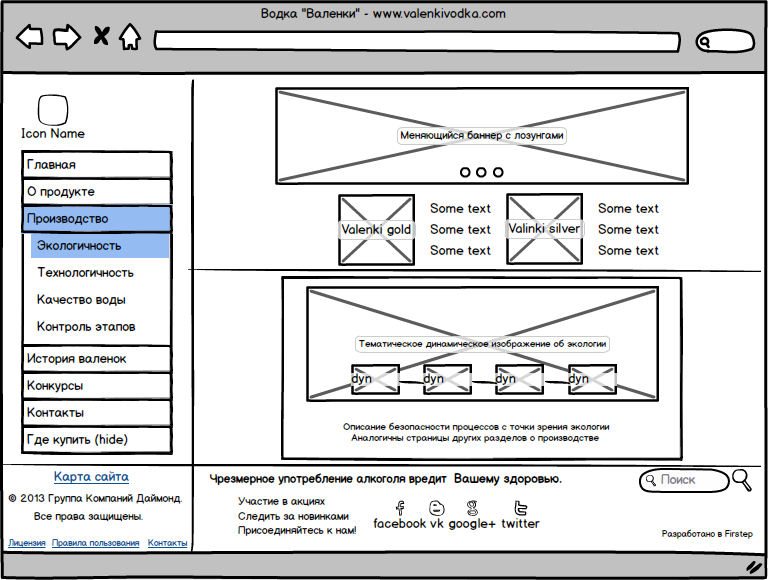Click the Присоединяйтесь к нам! text
This screenshot has width=768, height=580.
(x=297, y=530)
